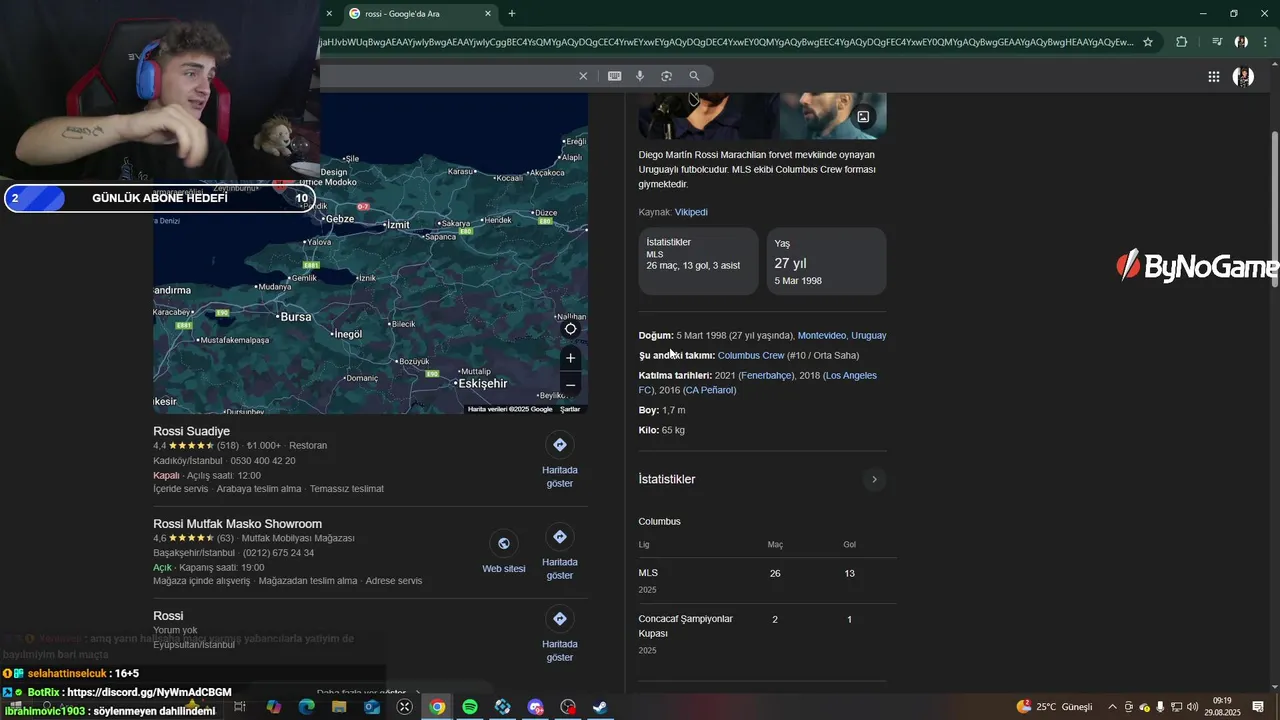
Task: Switch to Chrome in the taskbar
Action: [x=437, y=707]
